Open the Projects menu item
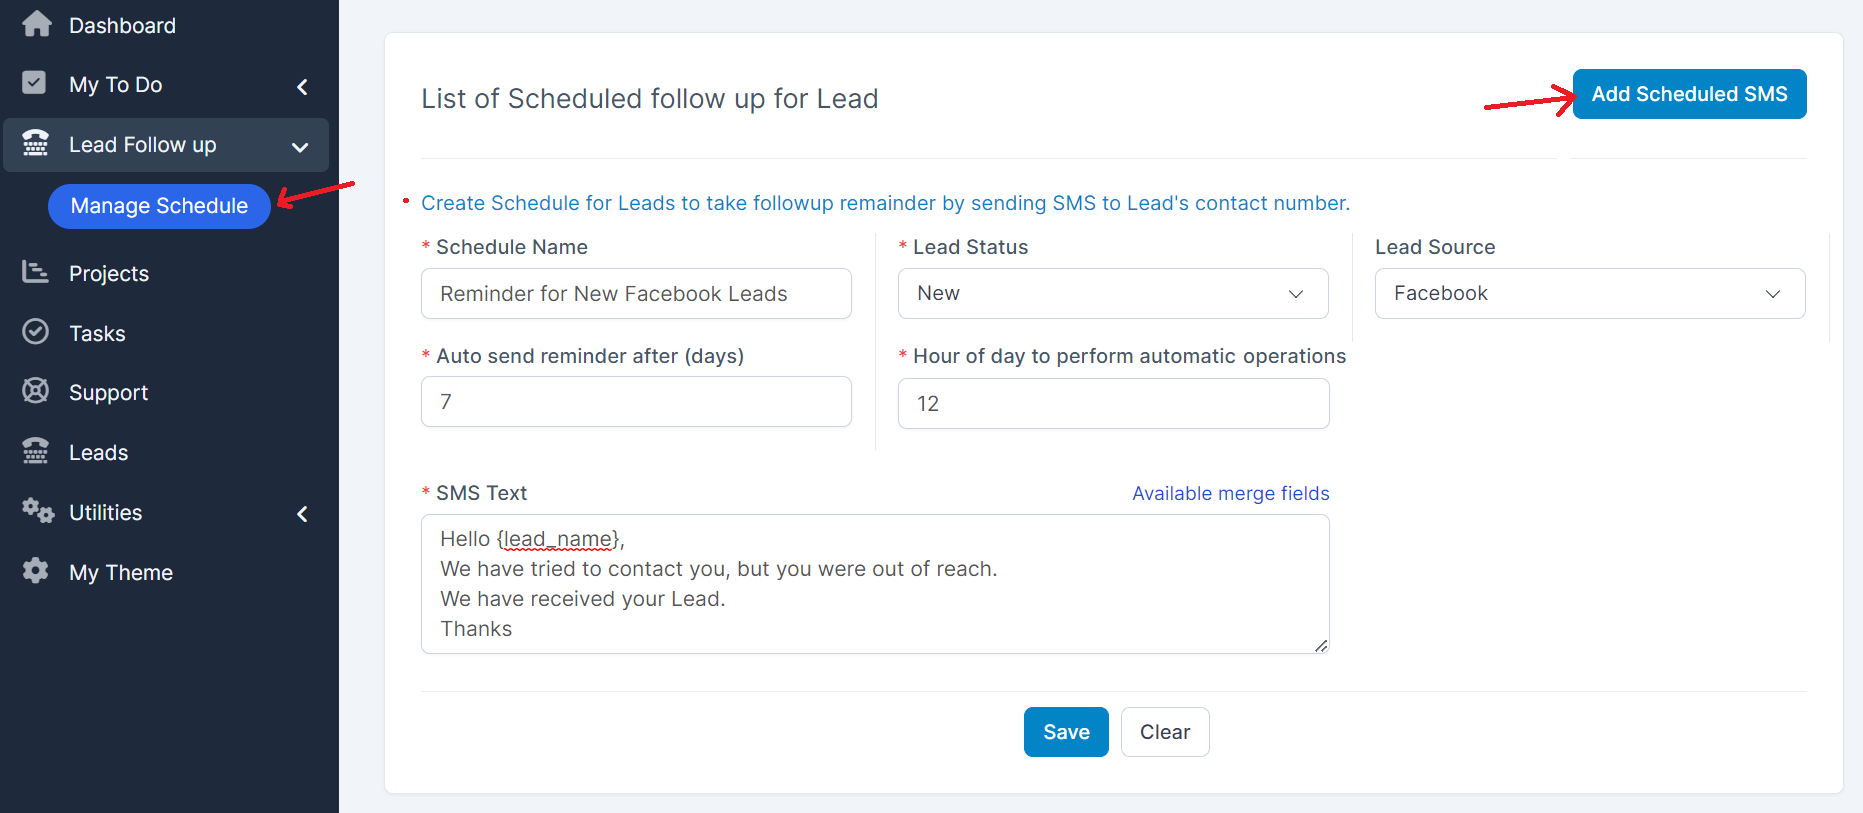The width and height of the screenshot is (1863, 813). (109, 274)
